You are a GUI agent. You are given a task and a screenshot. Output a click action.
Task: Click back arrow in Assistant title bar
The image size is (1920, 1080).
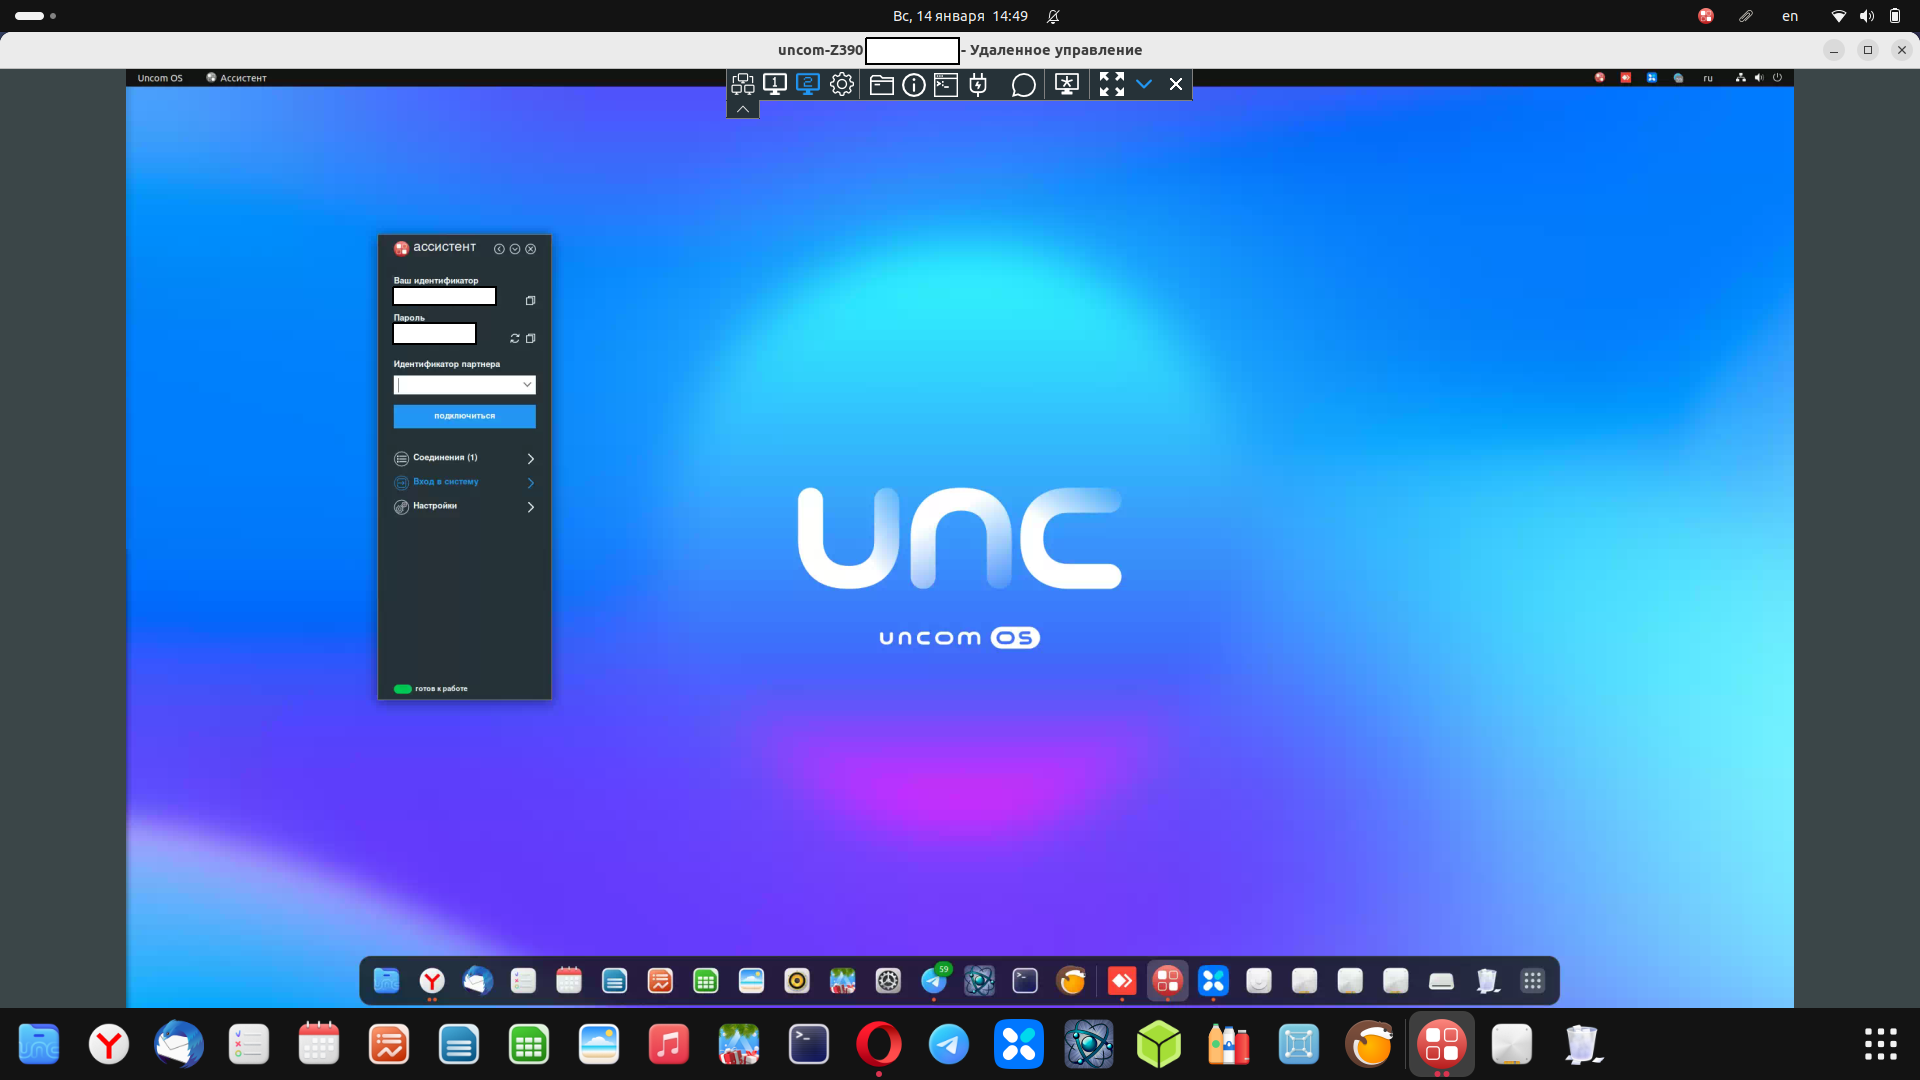499,249
